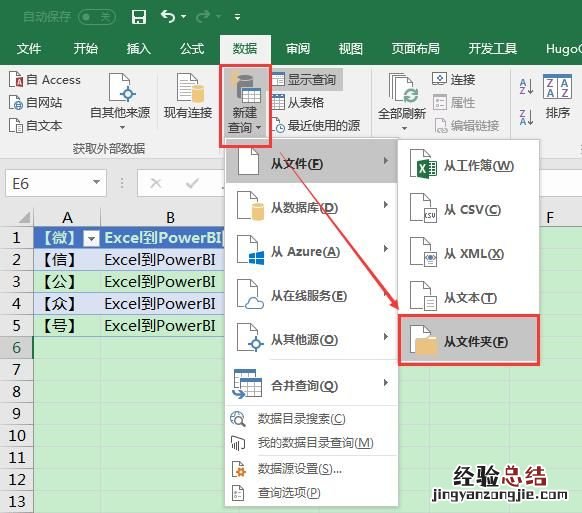The width and height of the screenshot is (582, 513).
Task: Switch to the 视图 ribbon tab
Action: (x=351, y=49)
